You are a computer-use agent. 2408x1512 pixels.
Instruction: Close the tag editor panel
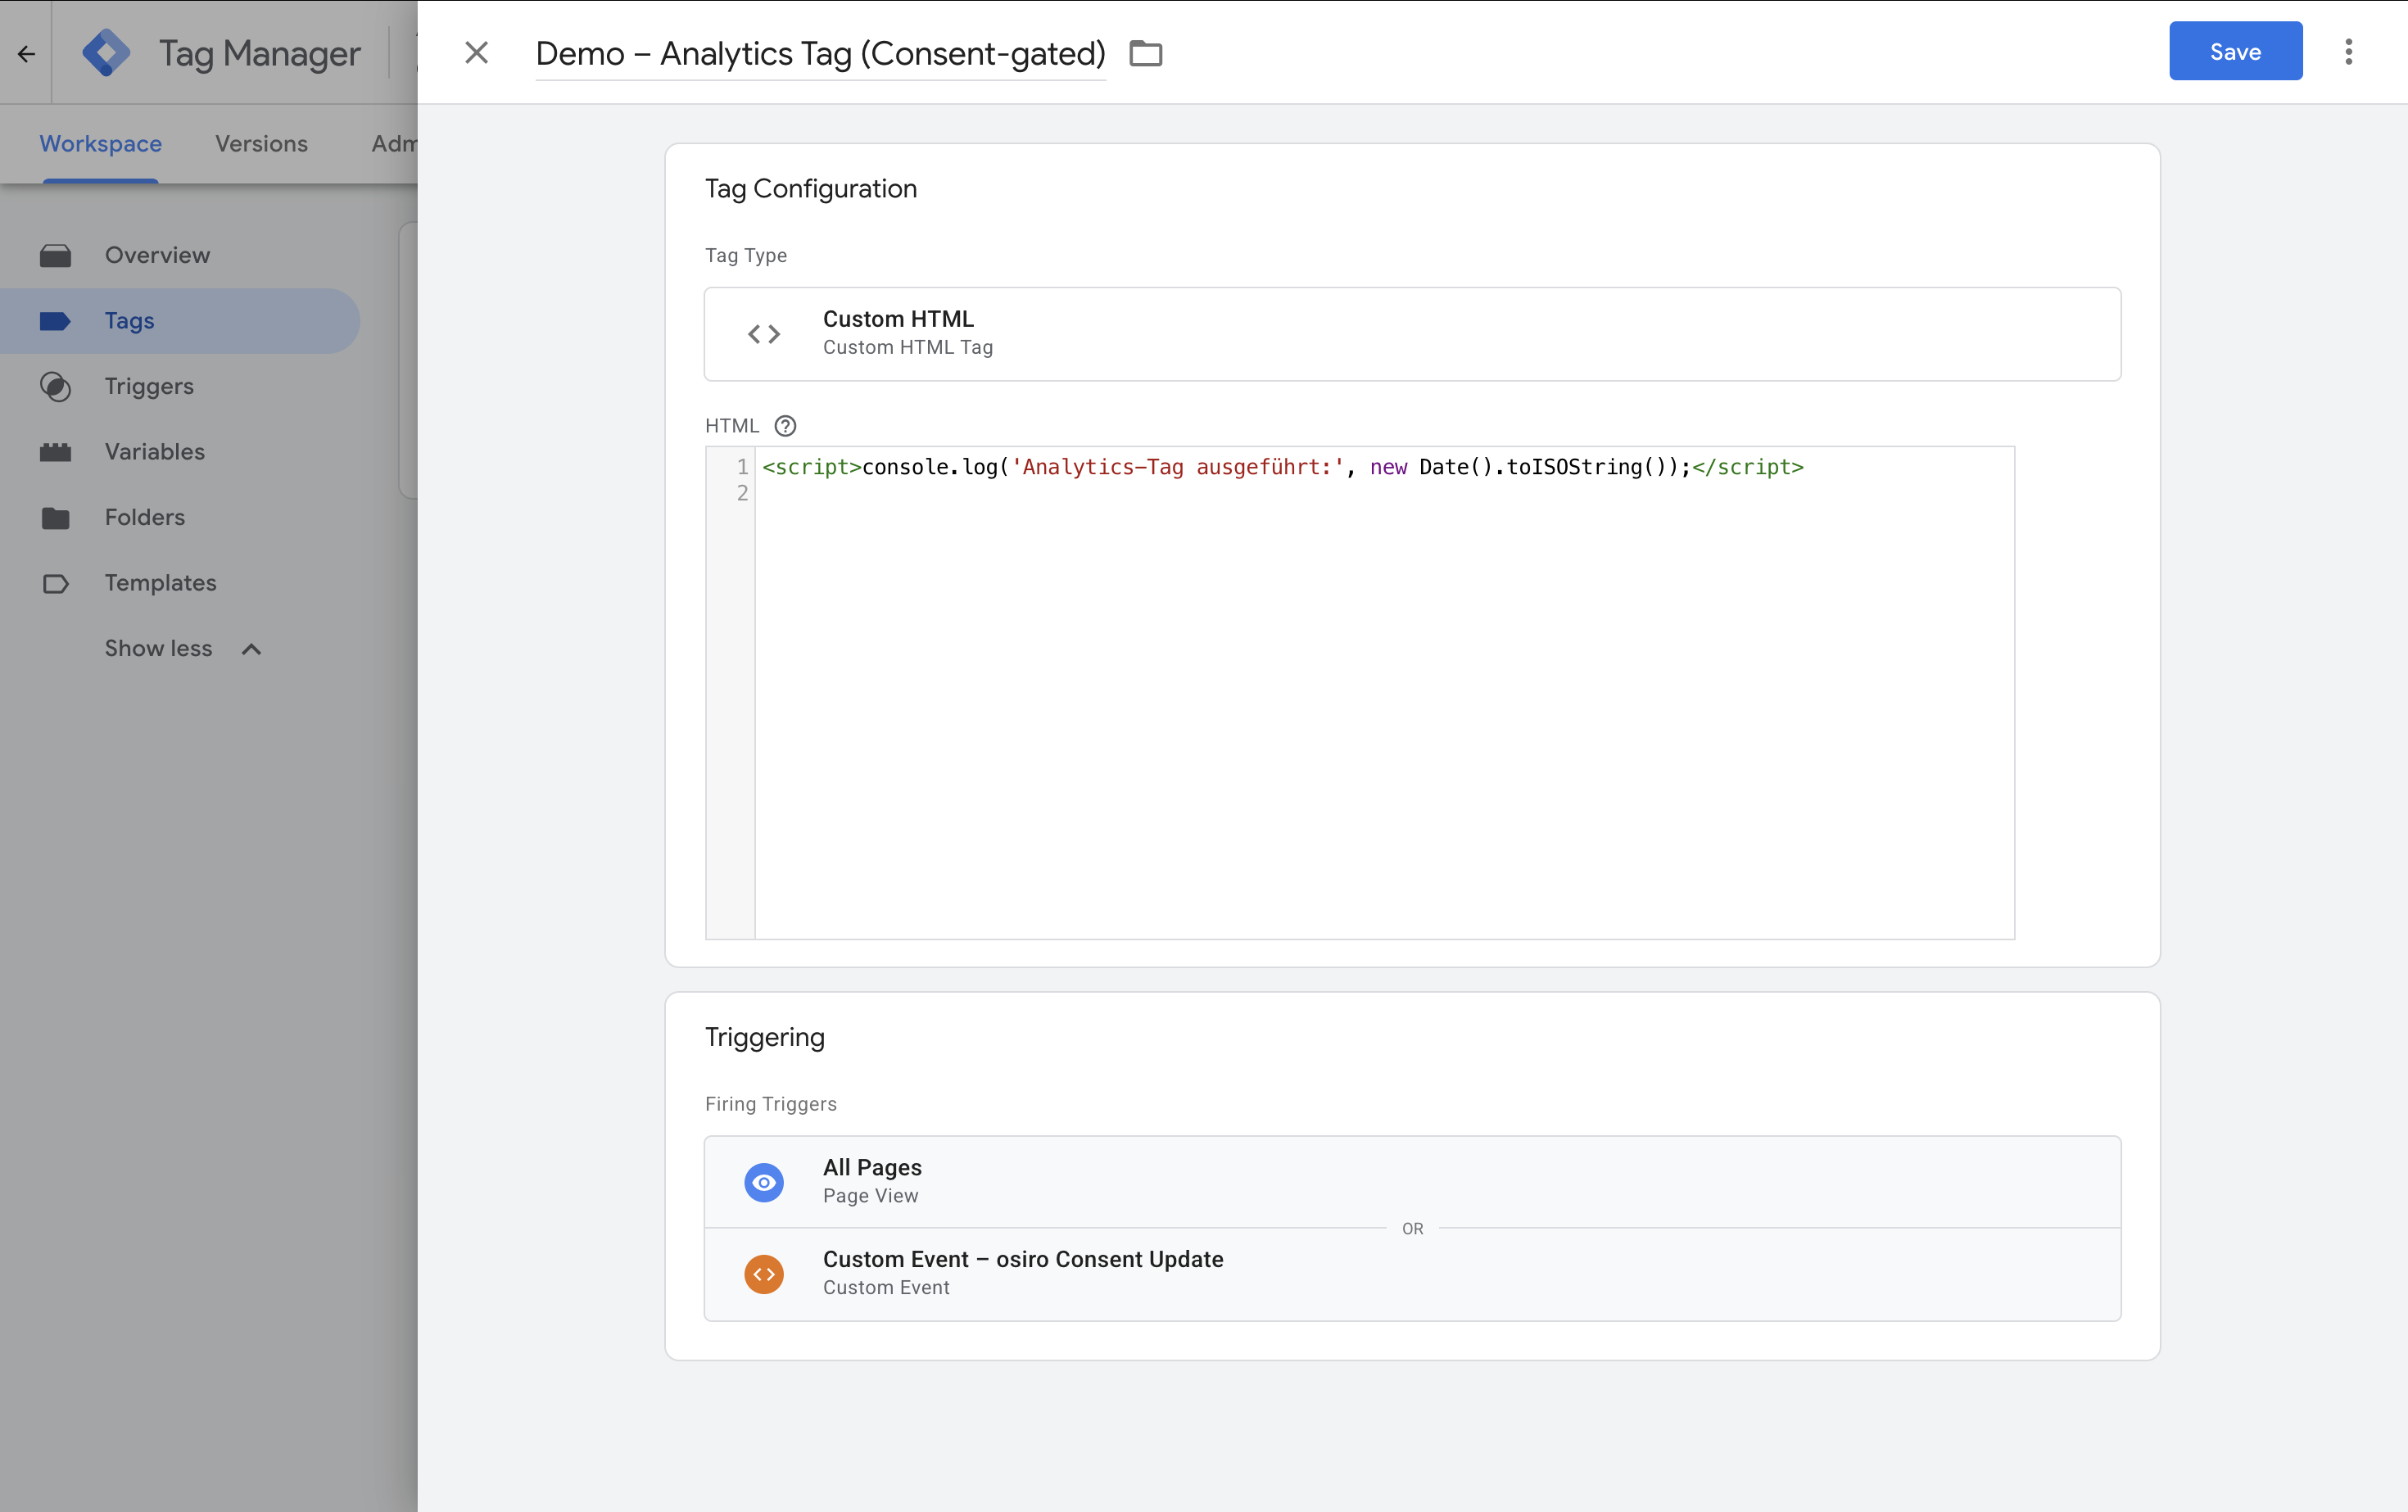tap(476, 52)
